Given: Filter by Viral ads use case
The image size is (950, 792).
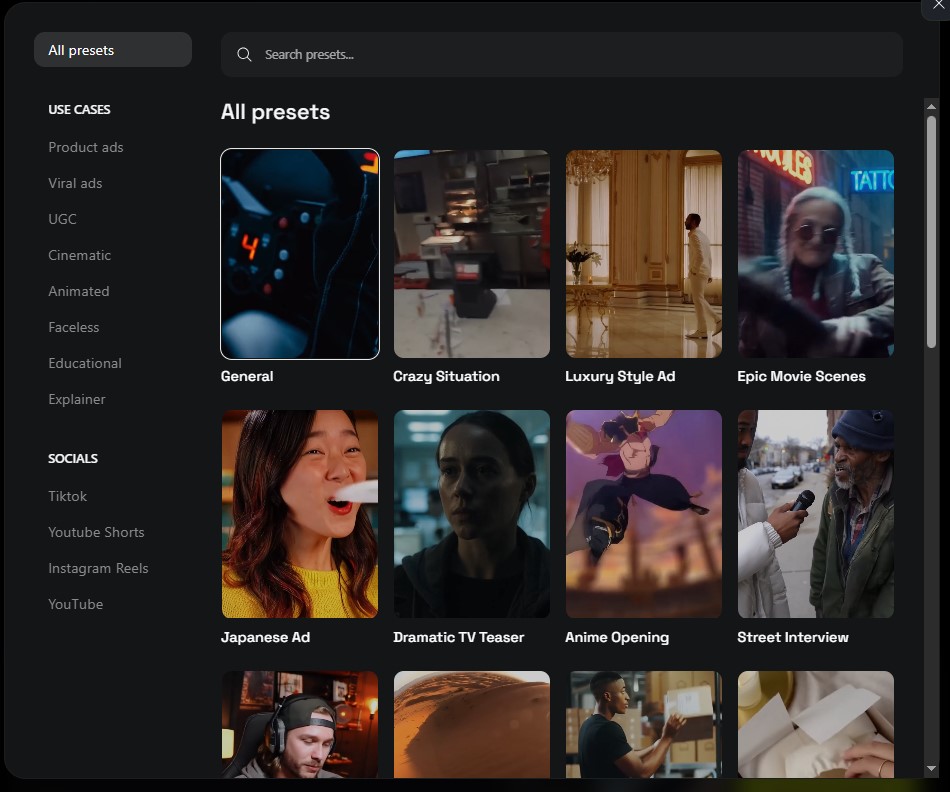Looking at the screenshot, I should coord(75,183).
